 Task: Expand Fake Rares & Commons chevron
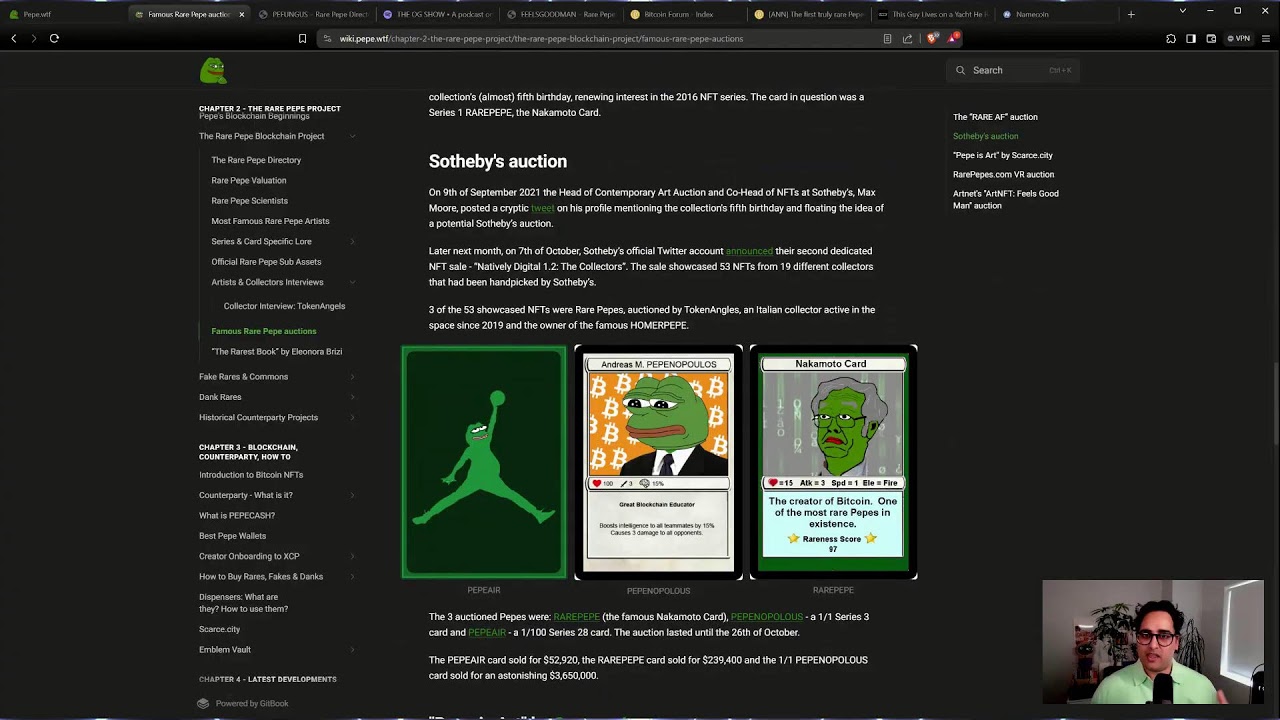[x=352, y=377]
